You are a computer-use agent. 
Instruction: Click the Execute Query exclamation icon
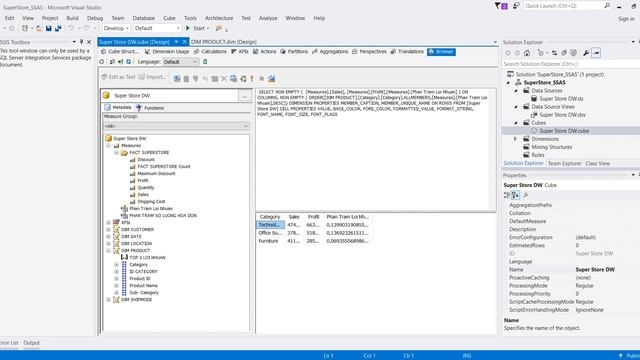tap(252, 78)
